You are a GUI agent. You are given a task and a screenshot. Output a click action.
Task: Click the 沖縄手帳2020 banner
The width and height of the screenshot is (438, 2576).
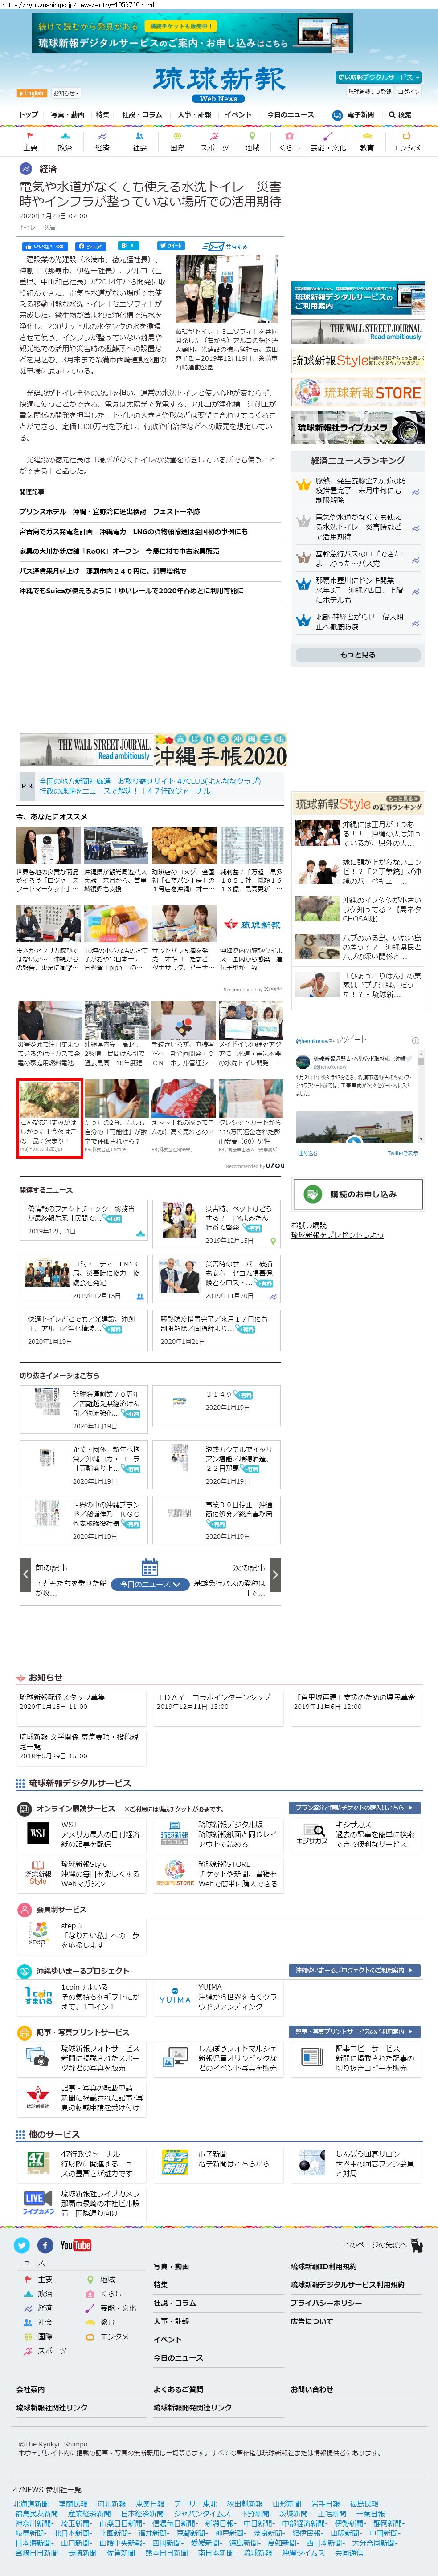220,749
